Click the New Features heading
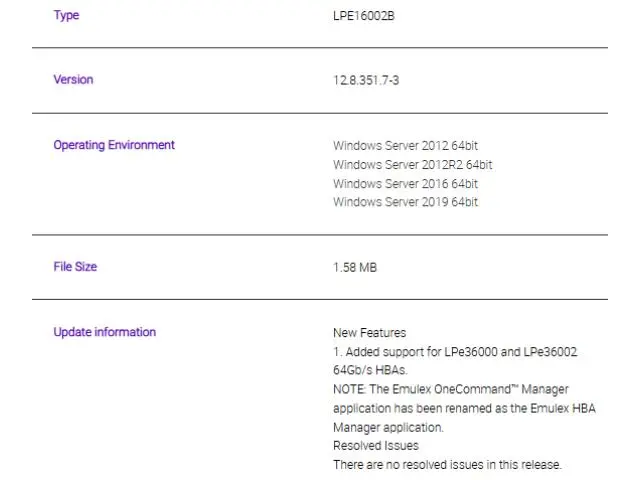 pyautogui.click(x=369, y=333)
